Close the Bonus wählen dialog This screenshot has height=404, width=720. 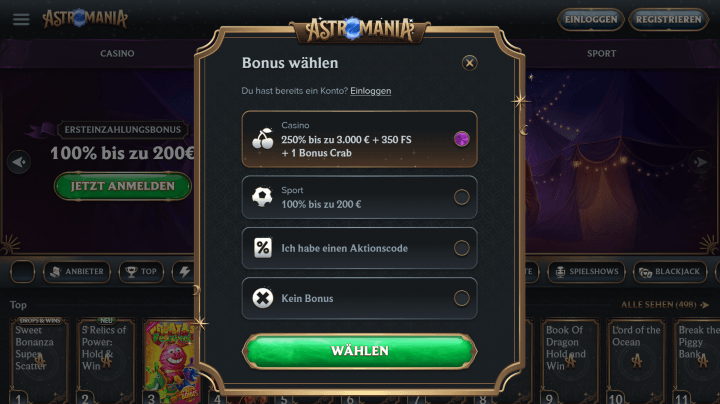coord(469,63)
